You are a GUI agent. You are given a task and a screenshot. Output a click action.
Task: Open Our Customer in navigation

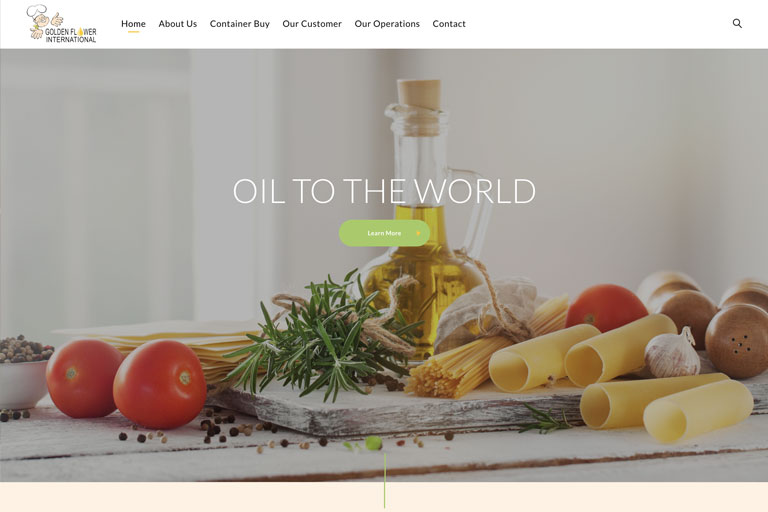[312, 24]
